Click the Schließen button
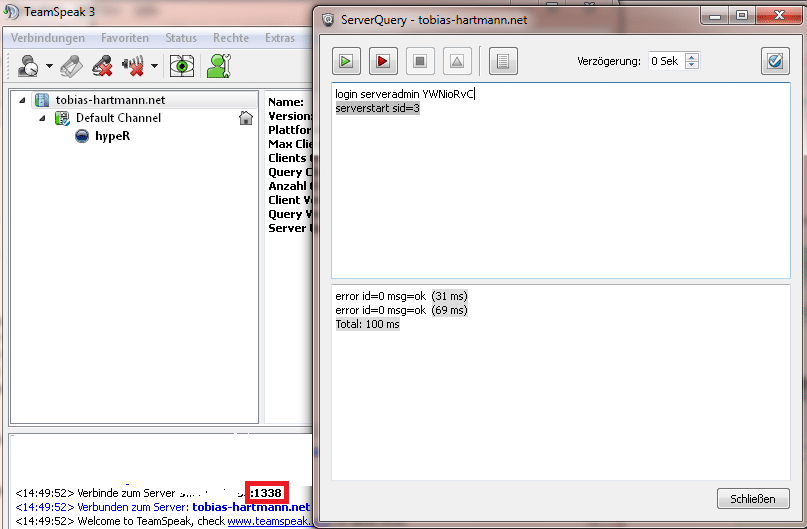Screen dimensions: 807x529 [x=753, y=499]
